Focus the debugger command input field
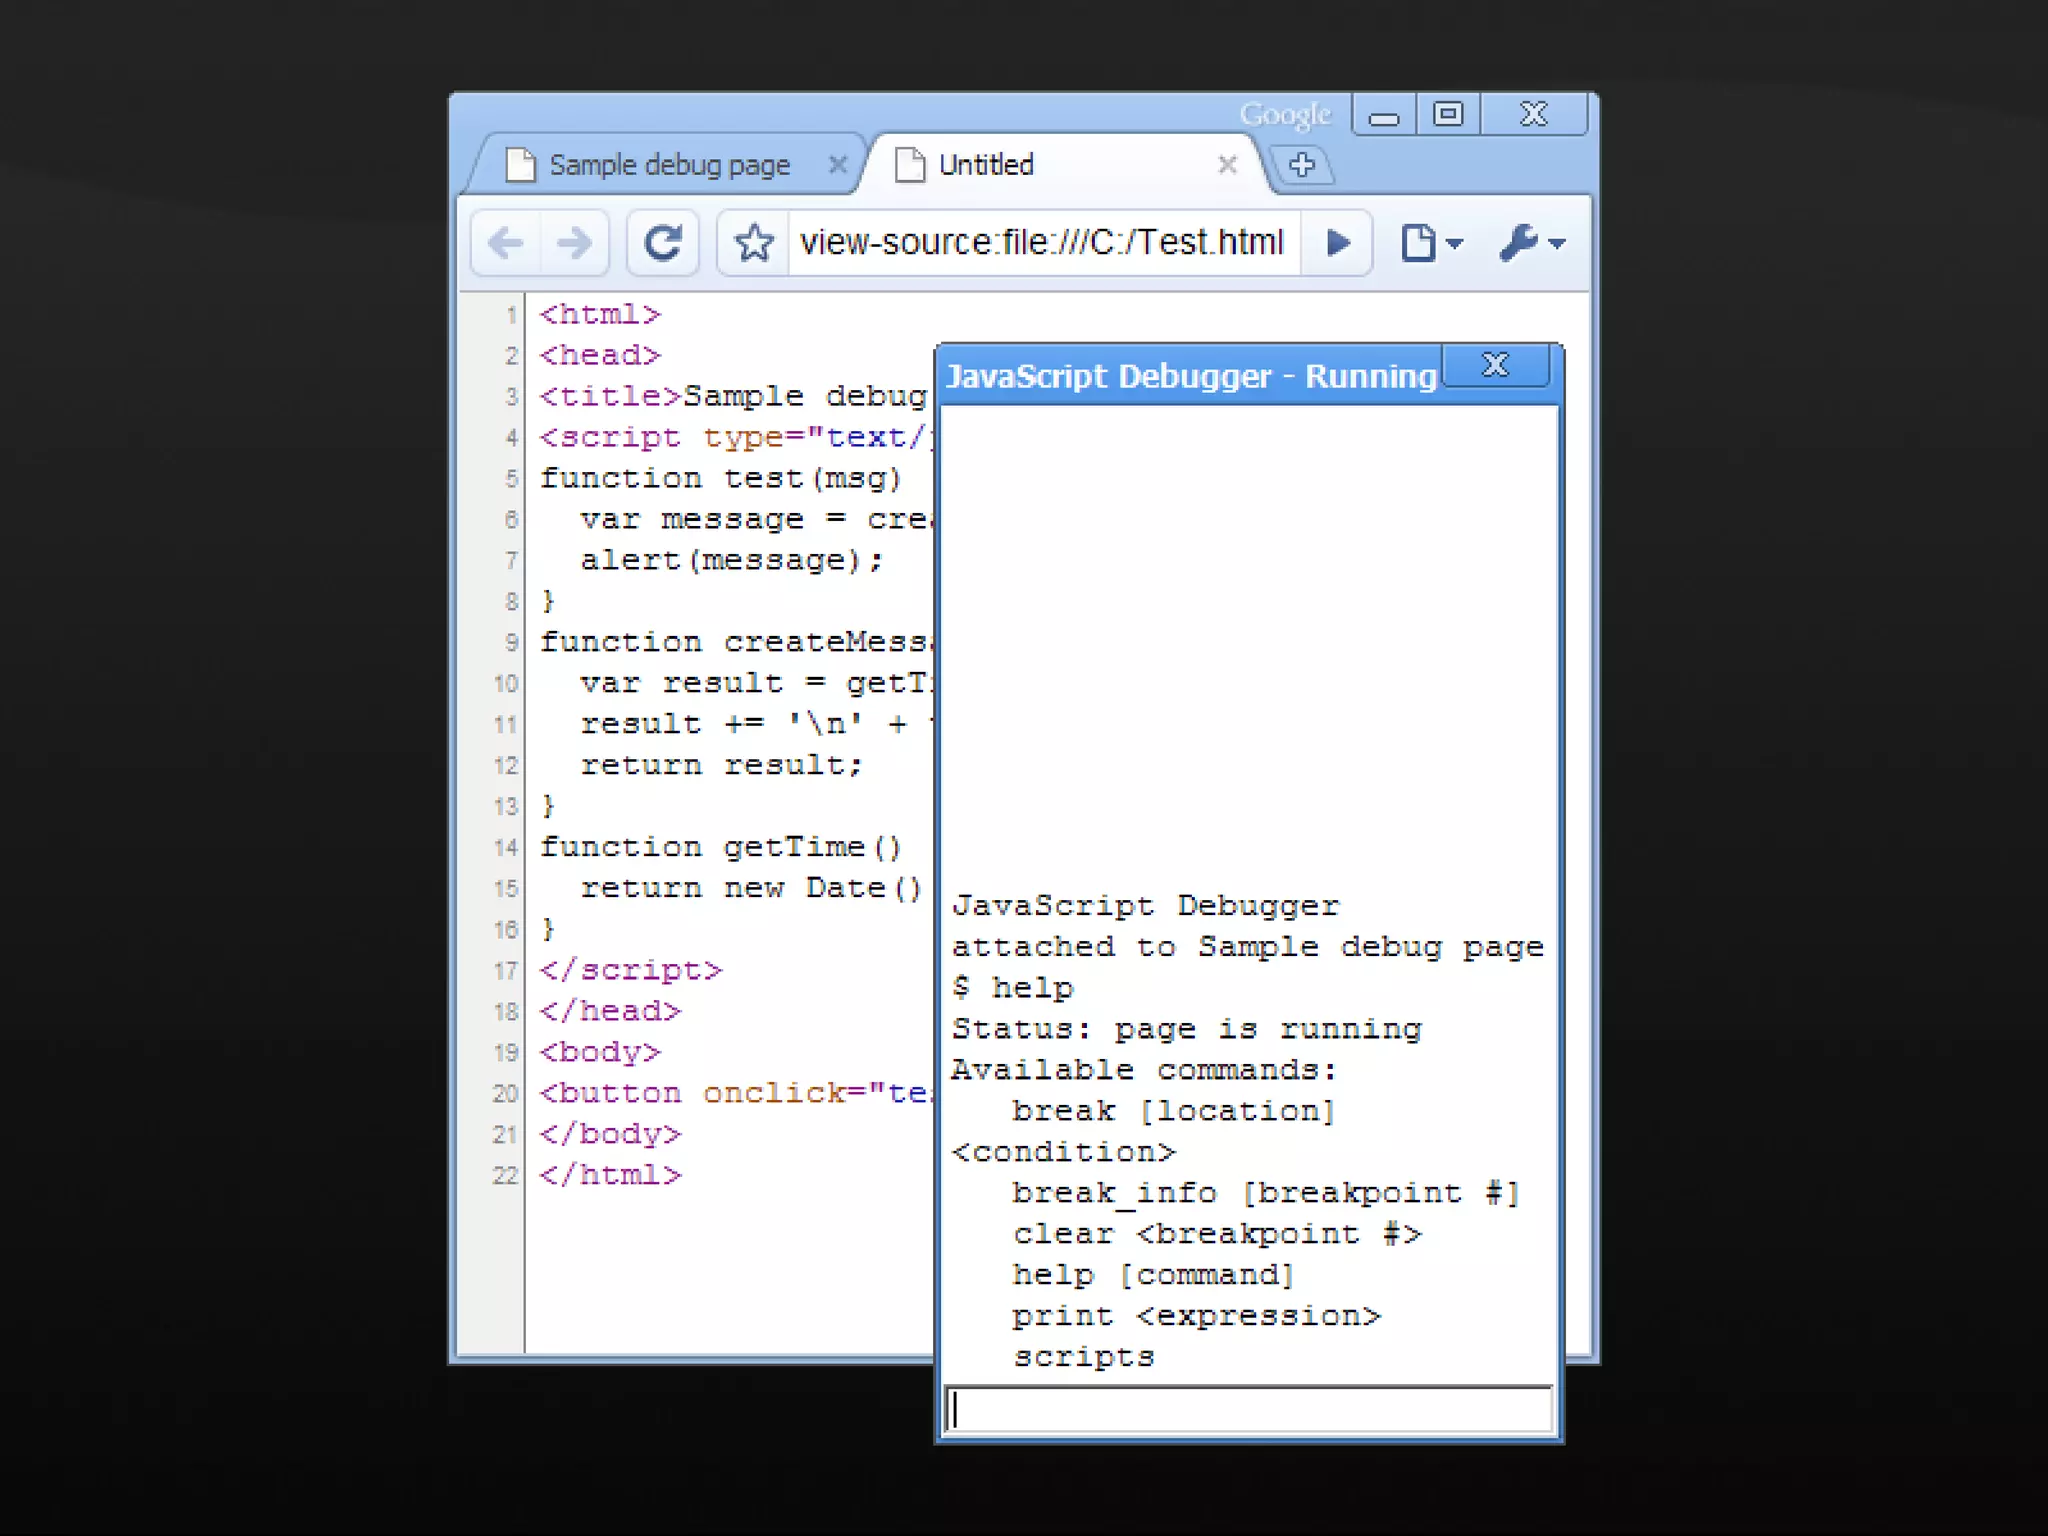Viewport: 2048px width, 1536px height. tap(1248, 1410)
